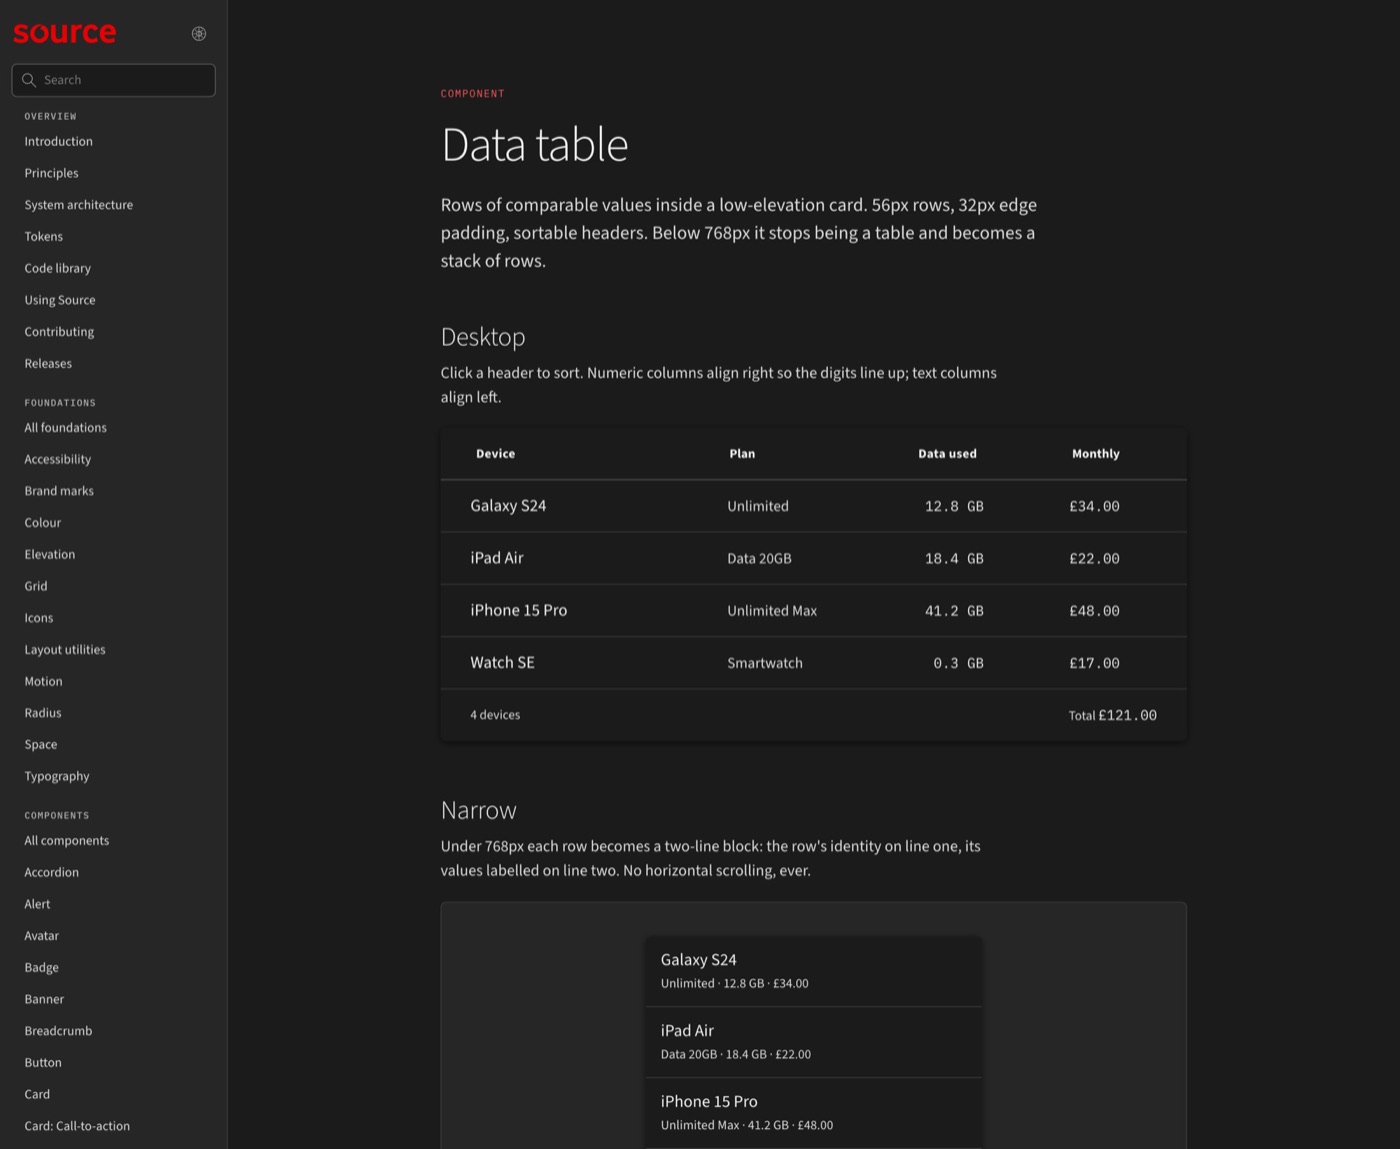1400x1149 pixels.
Task: Open Brand marks in the sidebar
Action: (x=59, y=491)
